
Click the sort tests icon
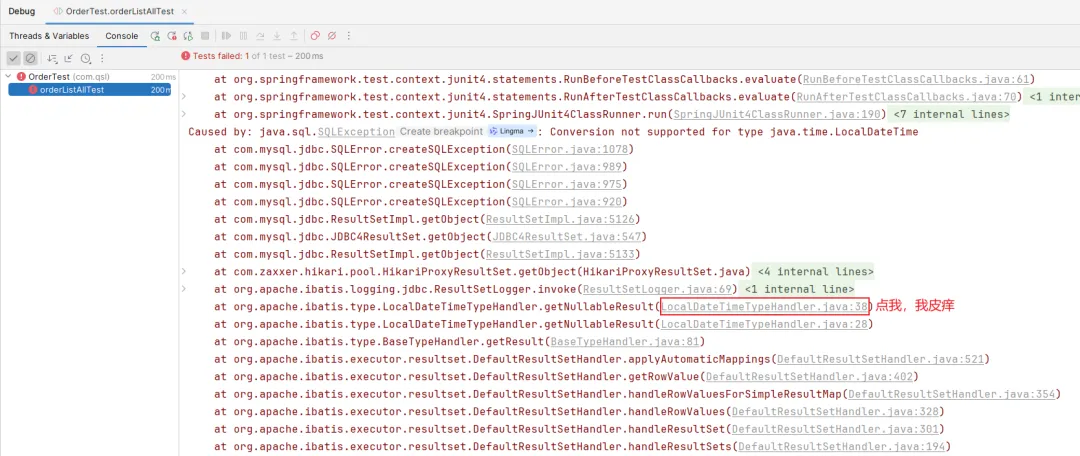point(52,59)
